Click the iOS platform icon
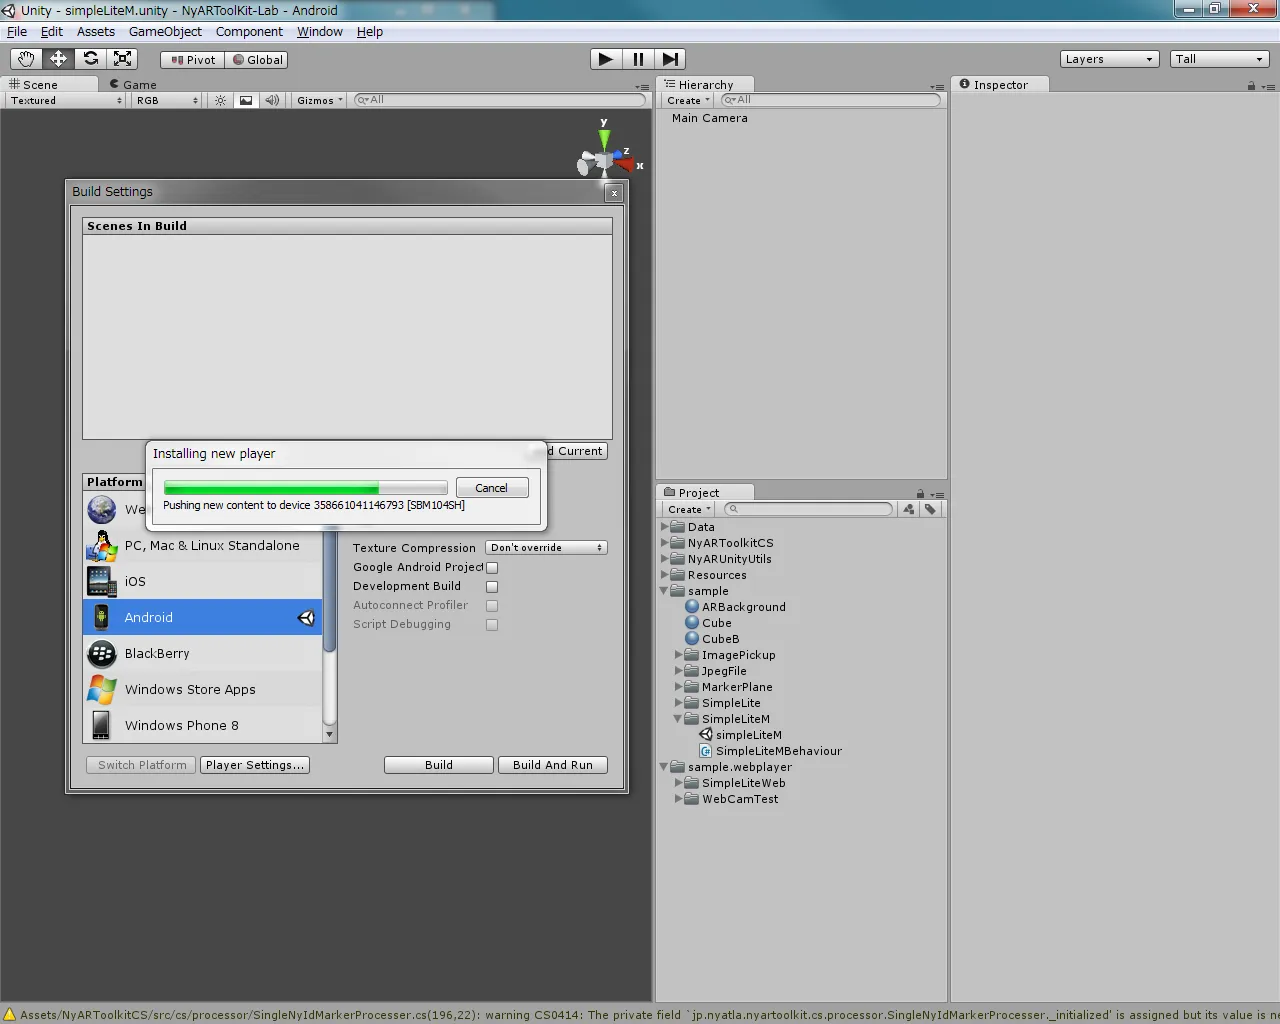The height and width of the screenshot is (1024, 1280). 102,581
